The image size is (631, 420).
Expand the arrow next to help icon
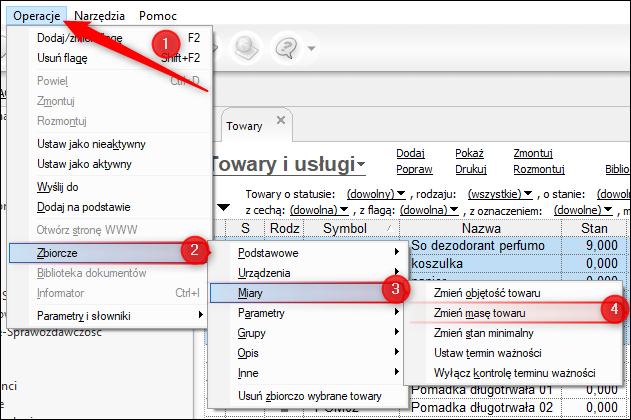coord(311,48)
